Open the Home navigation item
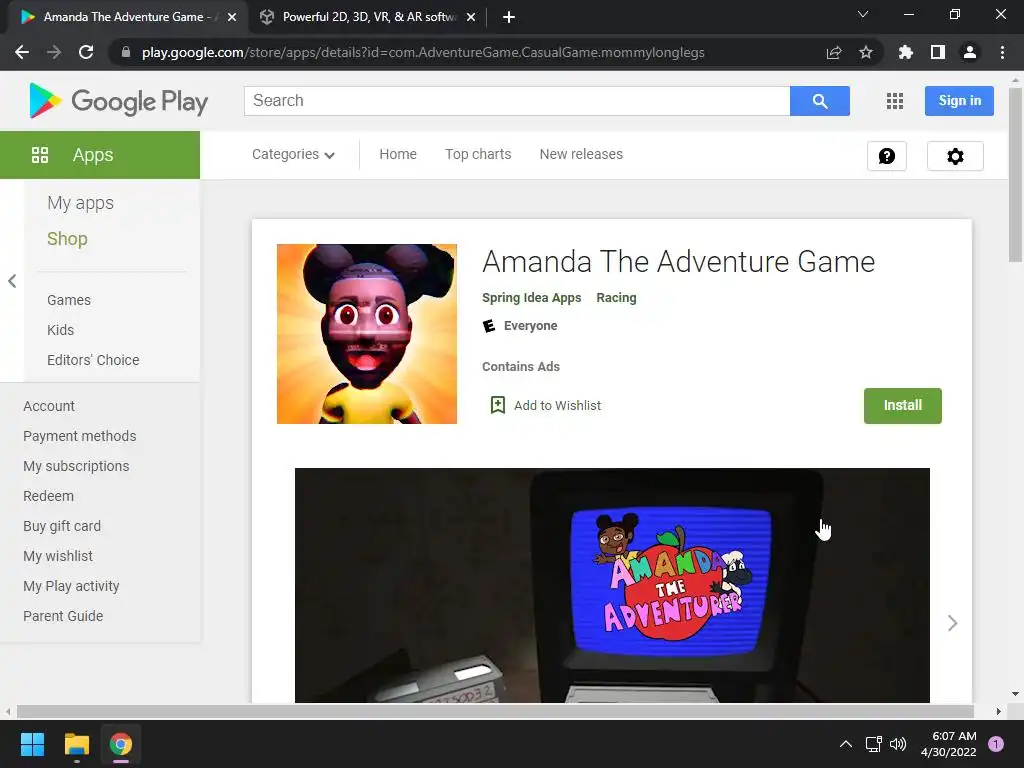This screenshot has height=768, width=1024. pyautogui.click(x=398, y=155)
